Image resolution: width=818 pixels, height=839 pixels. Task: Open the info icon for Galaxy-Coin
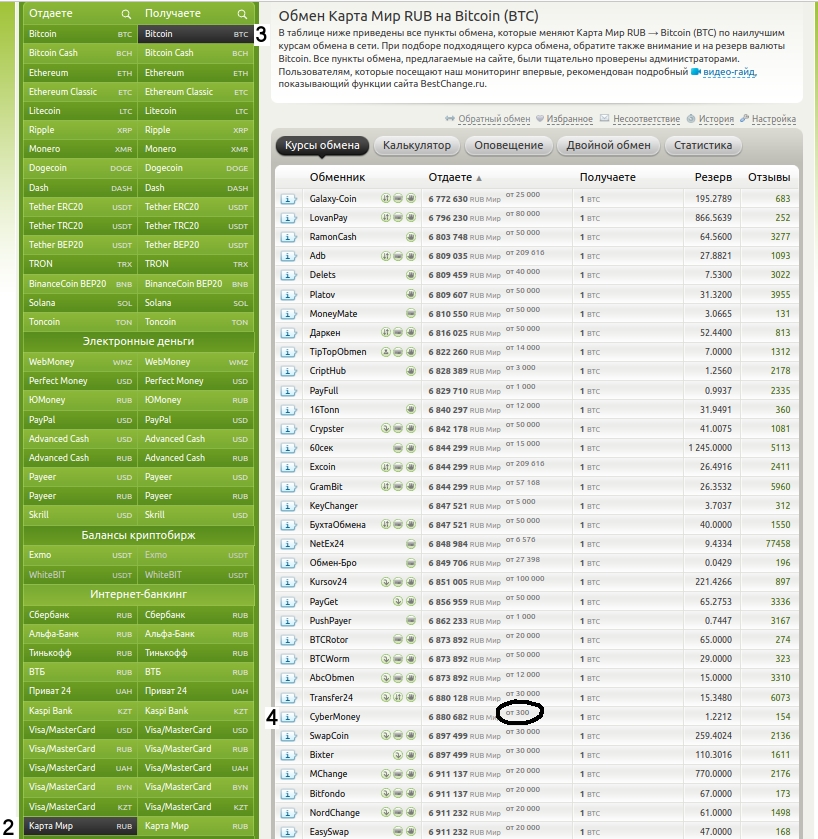pos(288,199)
